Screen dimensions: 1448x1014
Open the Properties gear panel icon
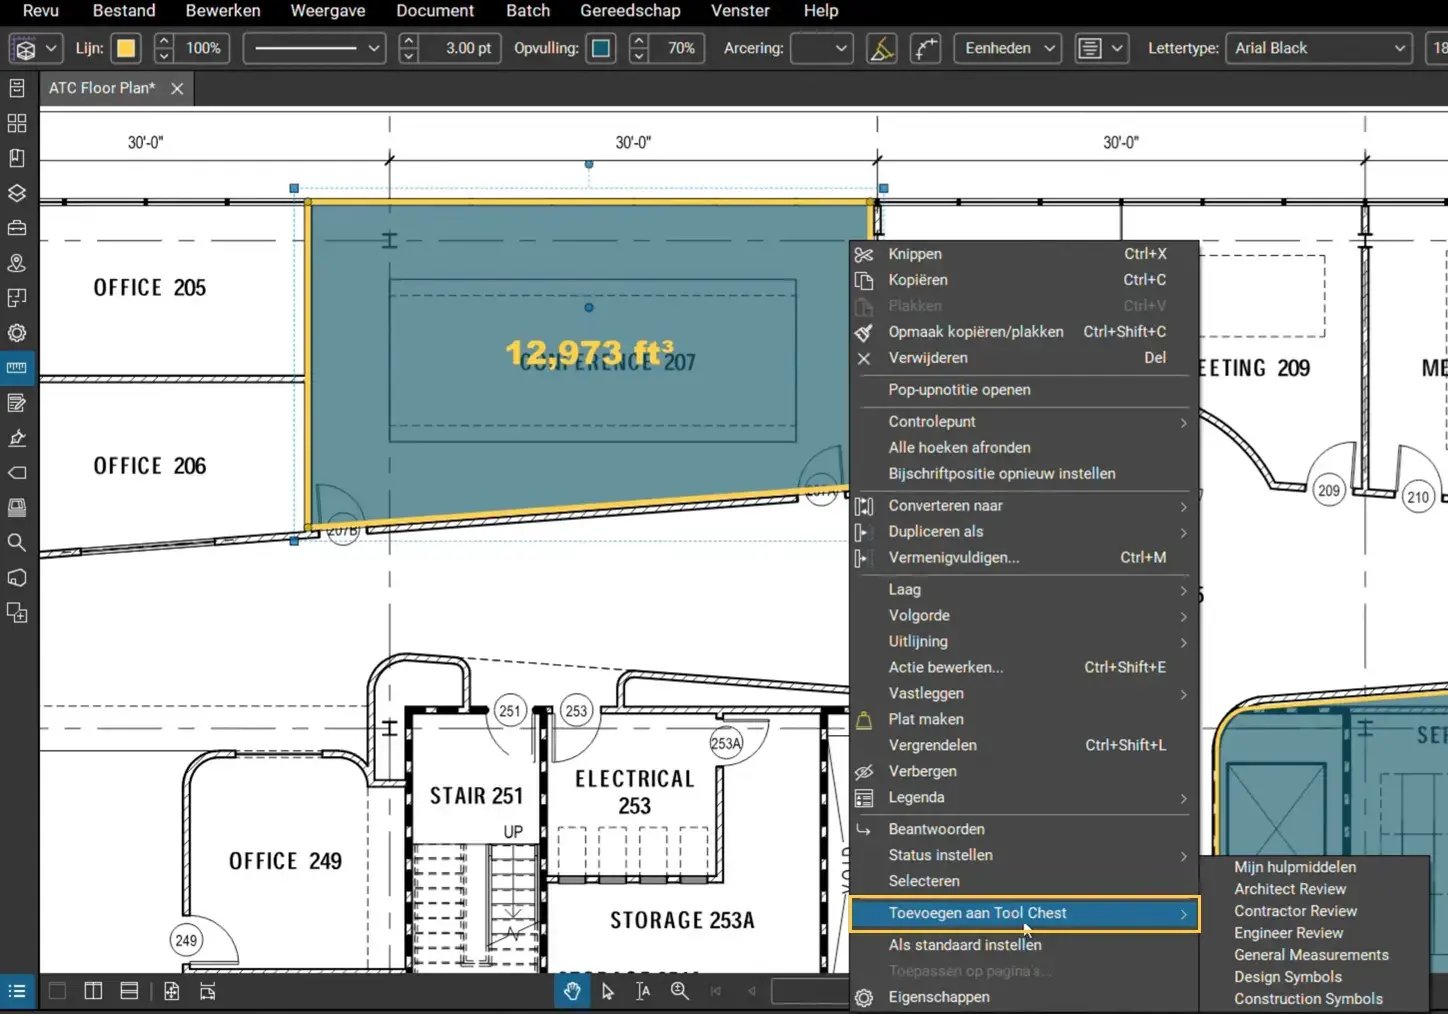(17, 333)
